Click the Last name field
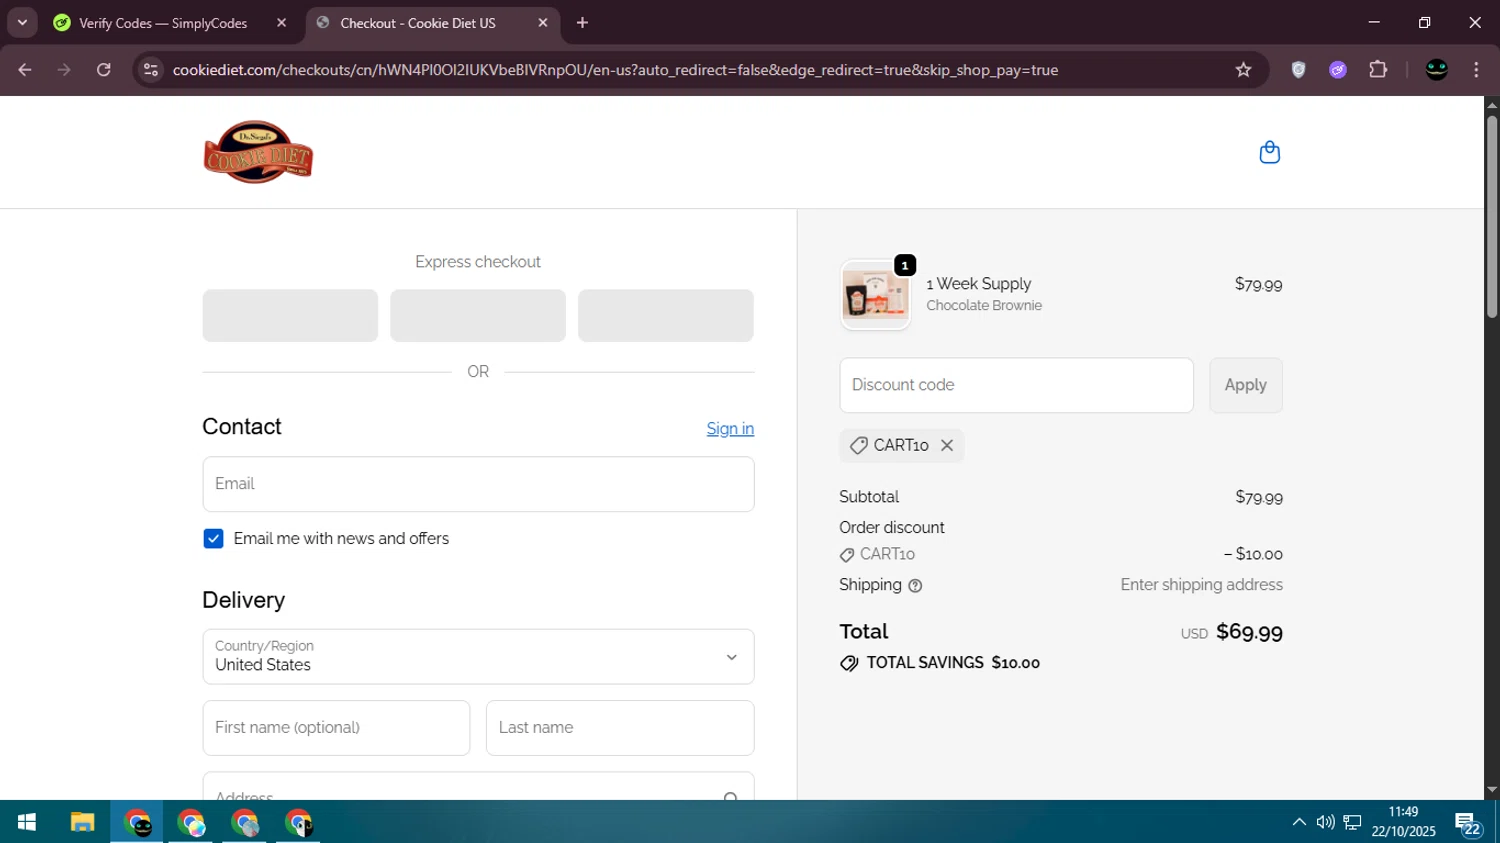Screen dimensions: 1500x843 (620, 728)
